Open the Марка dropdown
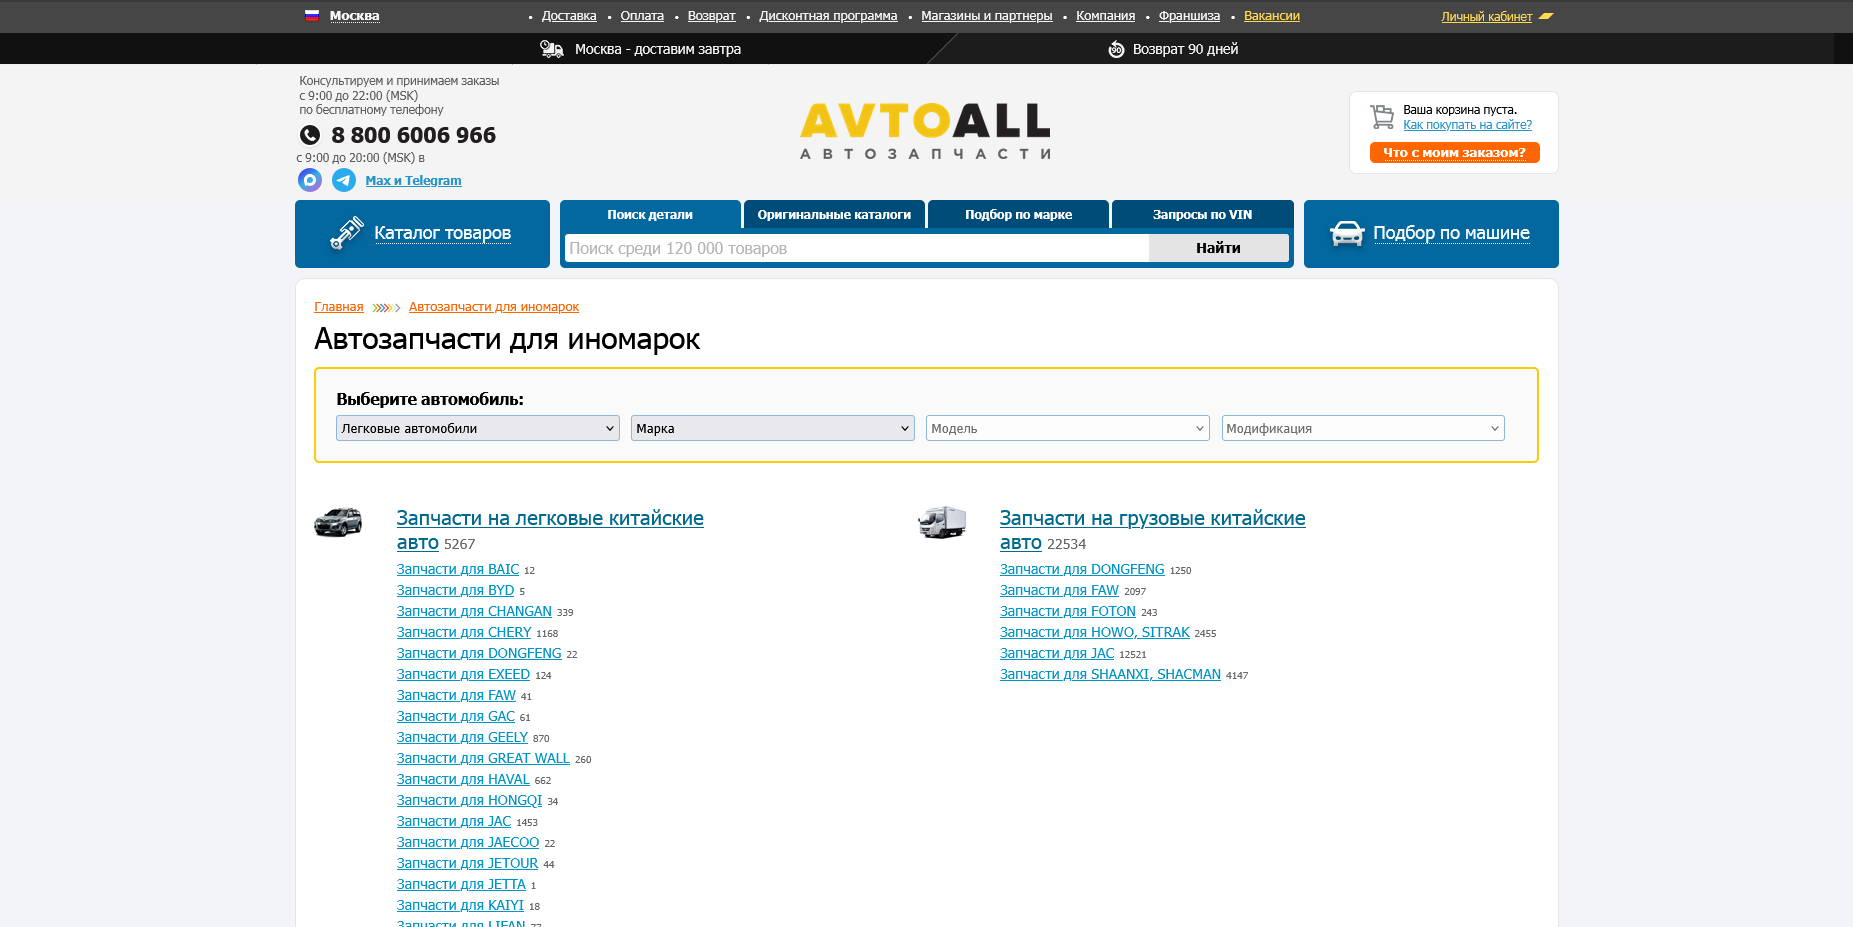Image resolution: width=1853 pixels, height=927 pixels. [773, 428]
